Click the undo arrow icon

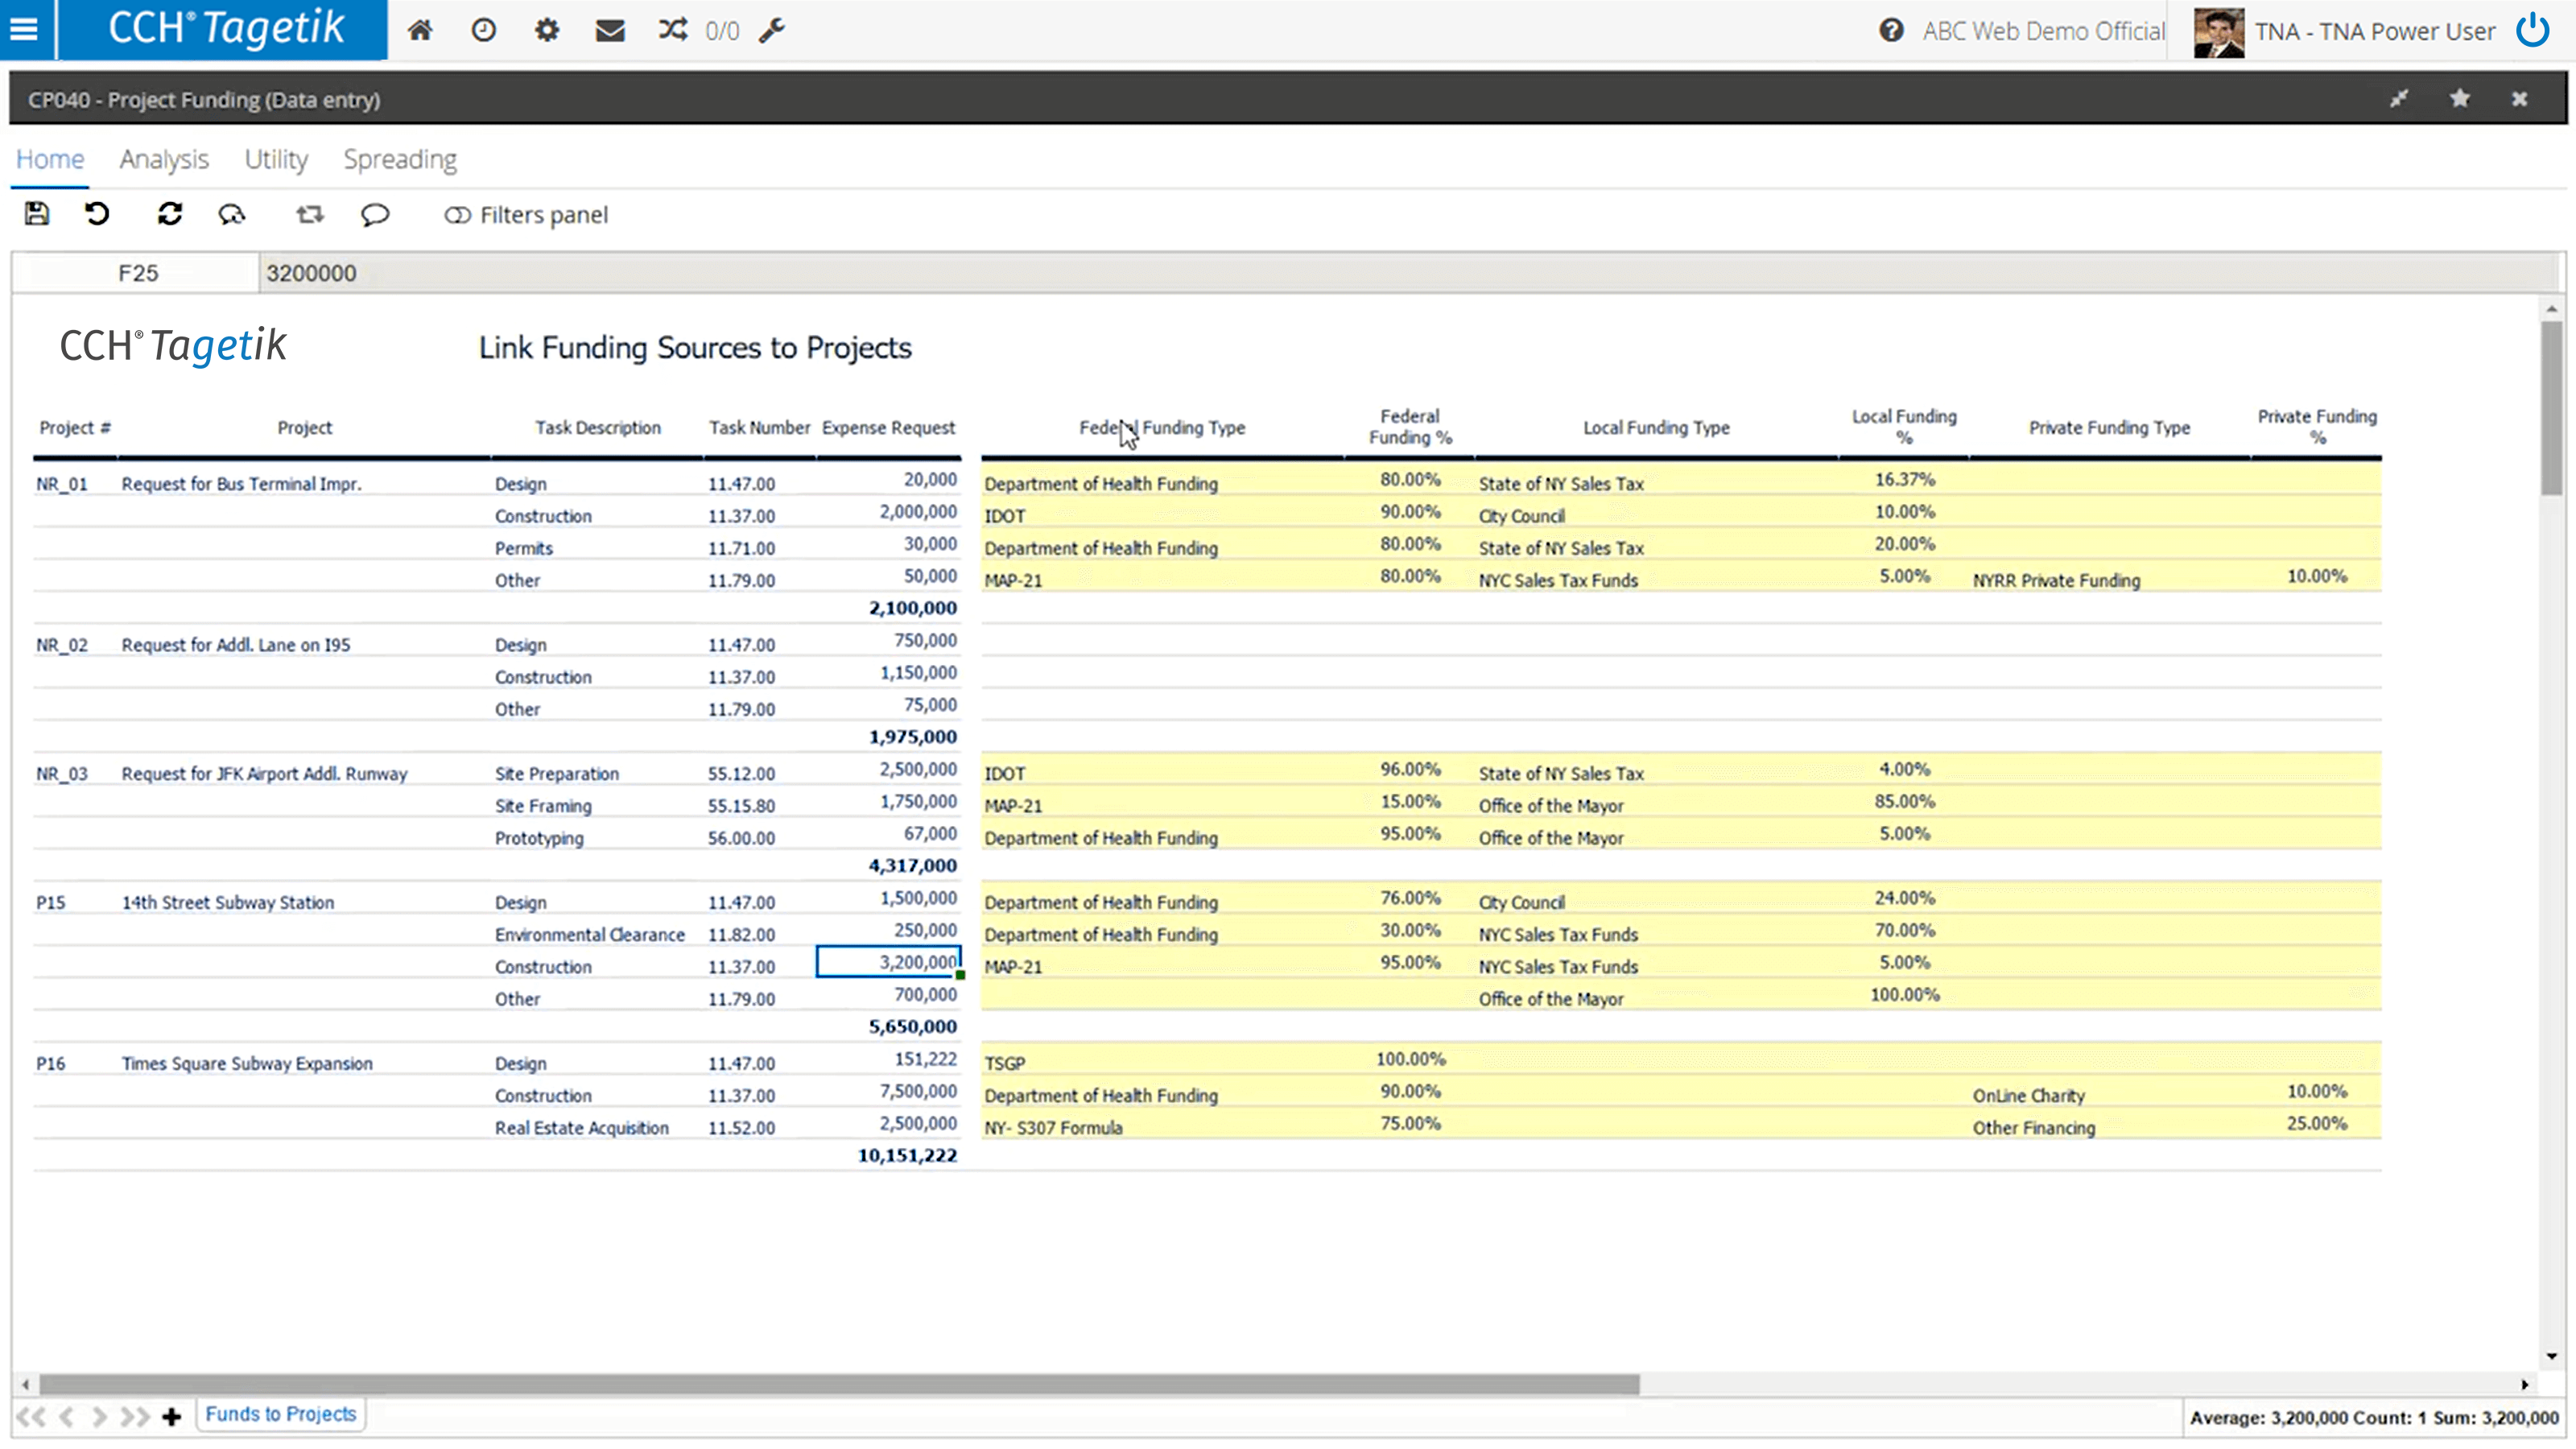pyautogui.click(x=97, y=214)
